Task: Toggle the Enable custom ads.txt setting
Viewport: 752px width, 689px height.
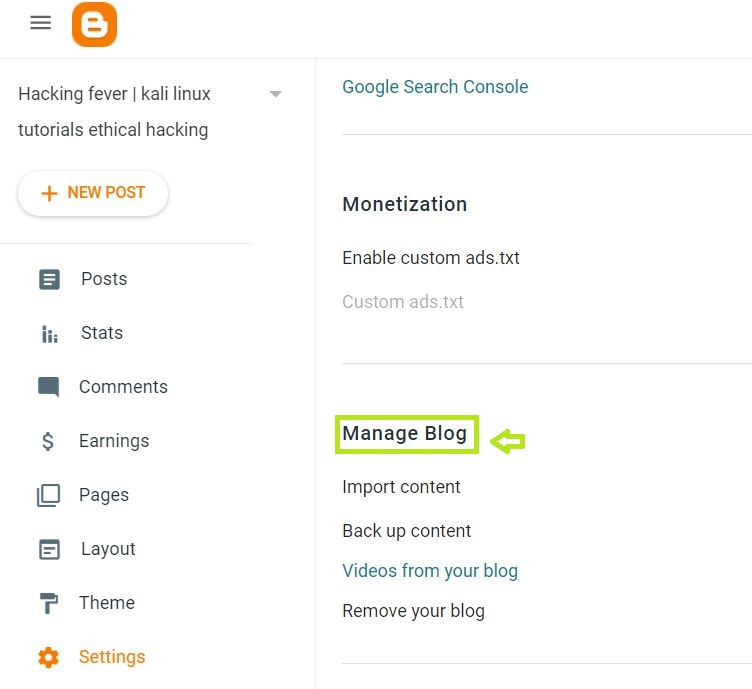Action: [x=431, y=258]
